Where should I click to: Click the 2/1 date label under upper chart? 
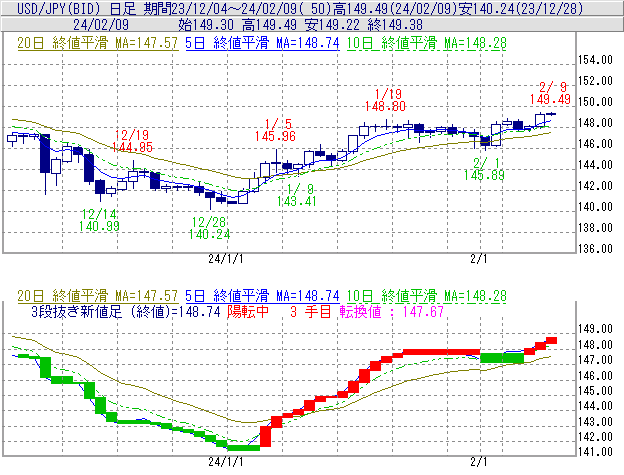coord(478,259)
